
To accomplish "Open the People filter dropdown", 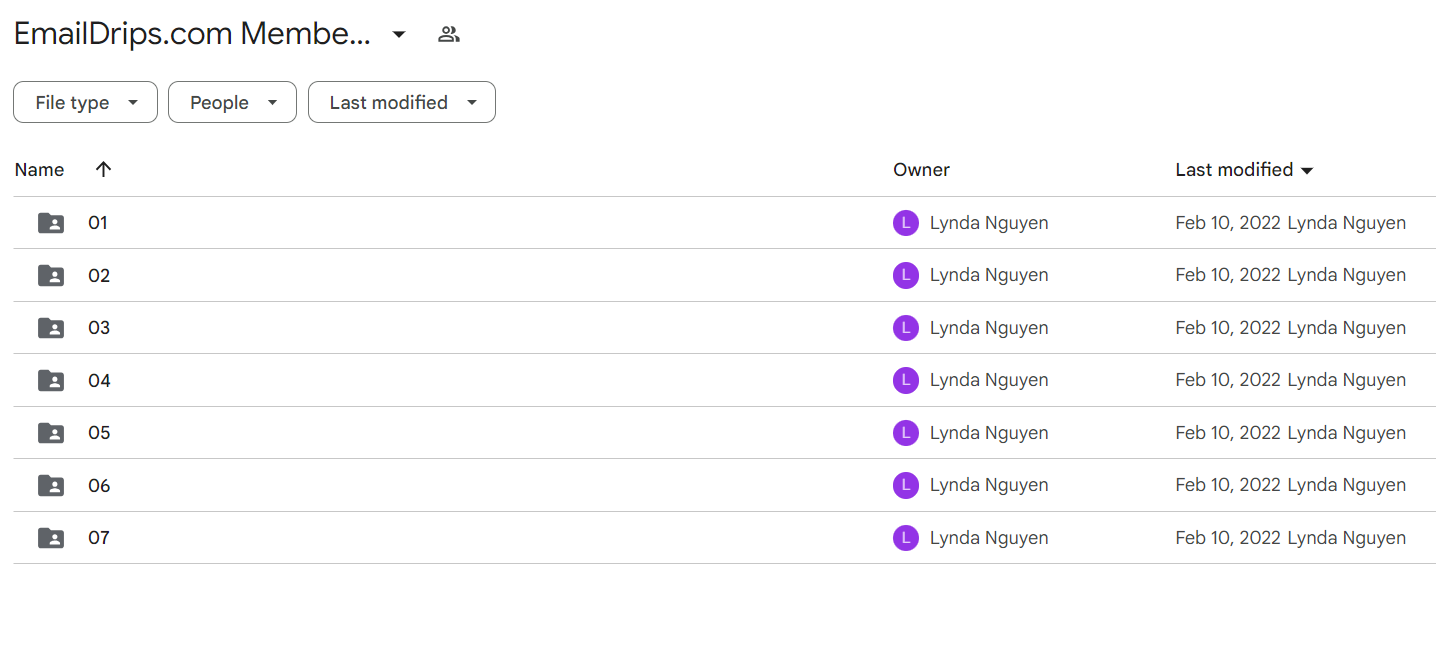I will click(232, 102).
